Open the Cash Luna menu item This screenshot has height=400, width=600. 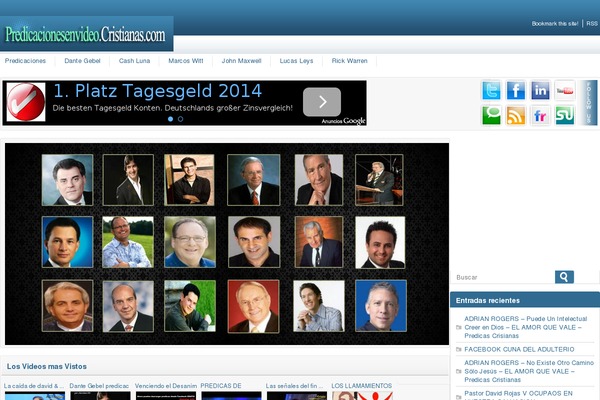point(134,61)
